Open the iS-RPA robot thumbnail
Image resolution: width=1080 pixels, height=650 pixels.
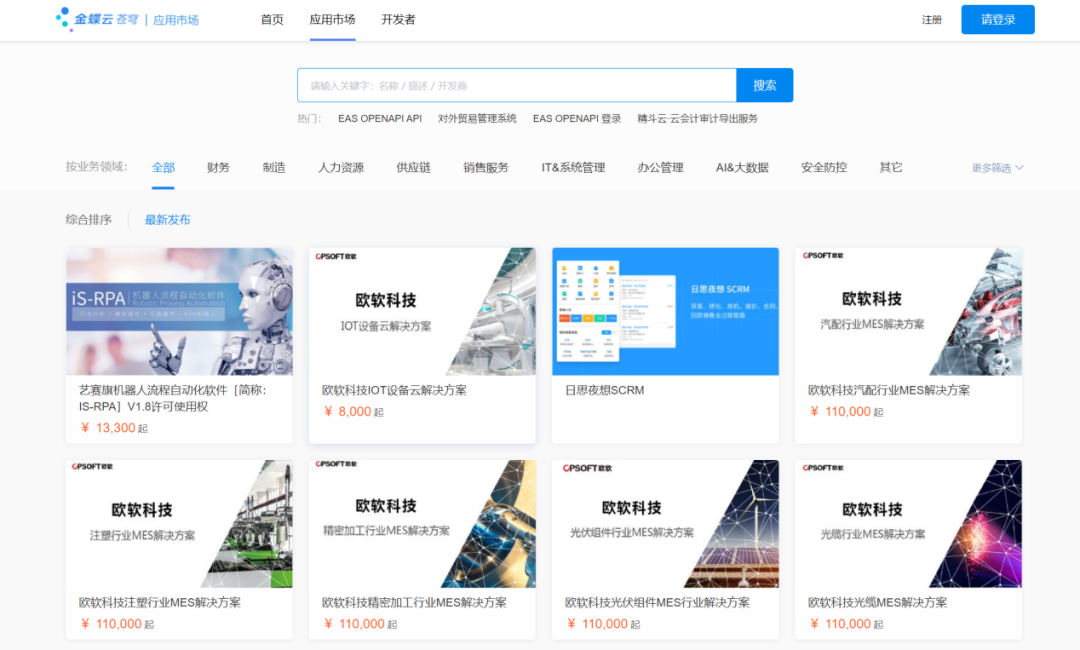(179, 311)
